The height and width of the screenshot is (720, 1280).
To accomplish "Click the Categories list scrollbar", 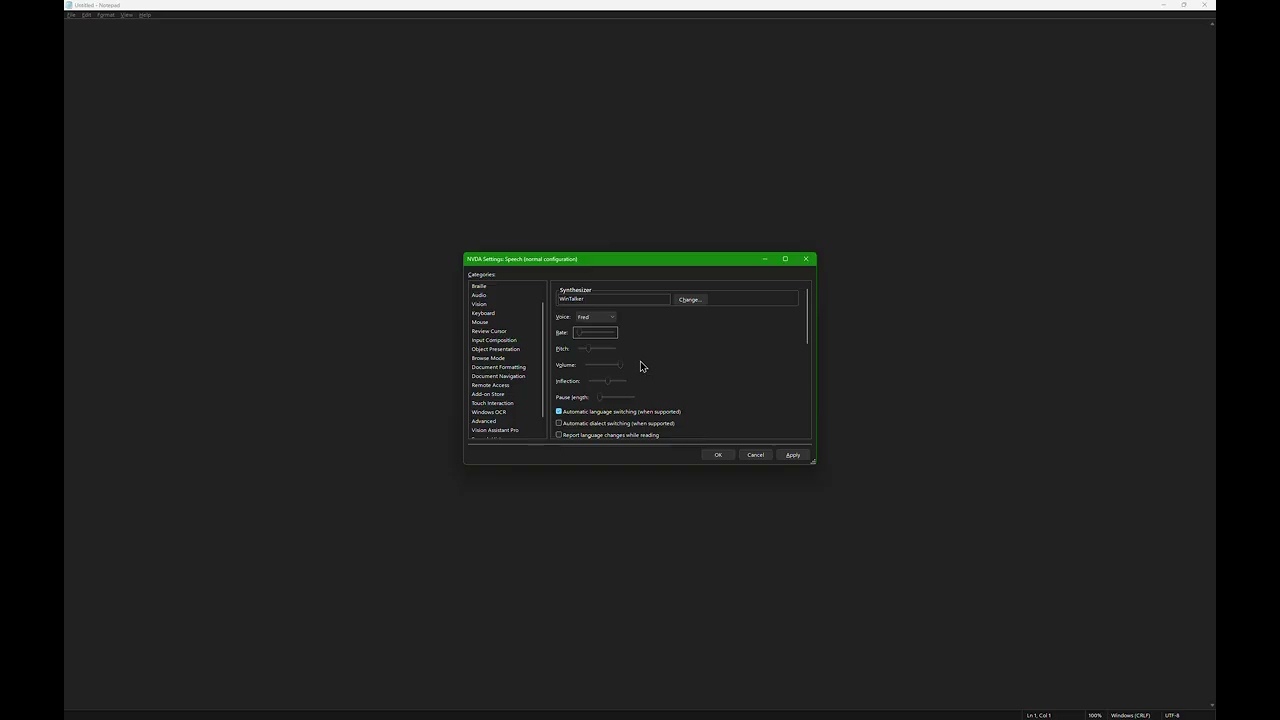I will coord(543,360).
